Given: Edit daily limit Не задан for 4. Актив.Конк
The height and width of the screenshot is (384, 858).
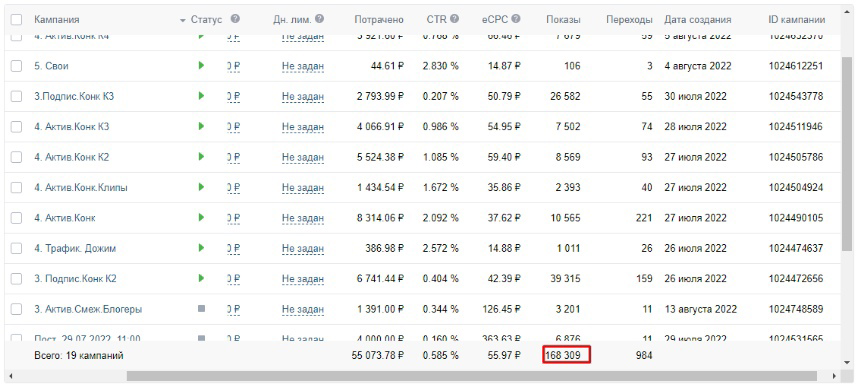Looking at the screenshot, I should click(x=303, y=218).
